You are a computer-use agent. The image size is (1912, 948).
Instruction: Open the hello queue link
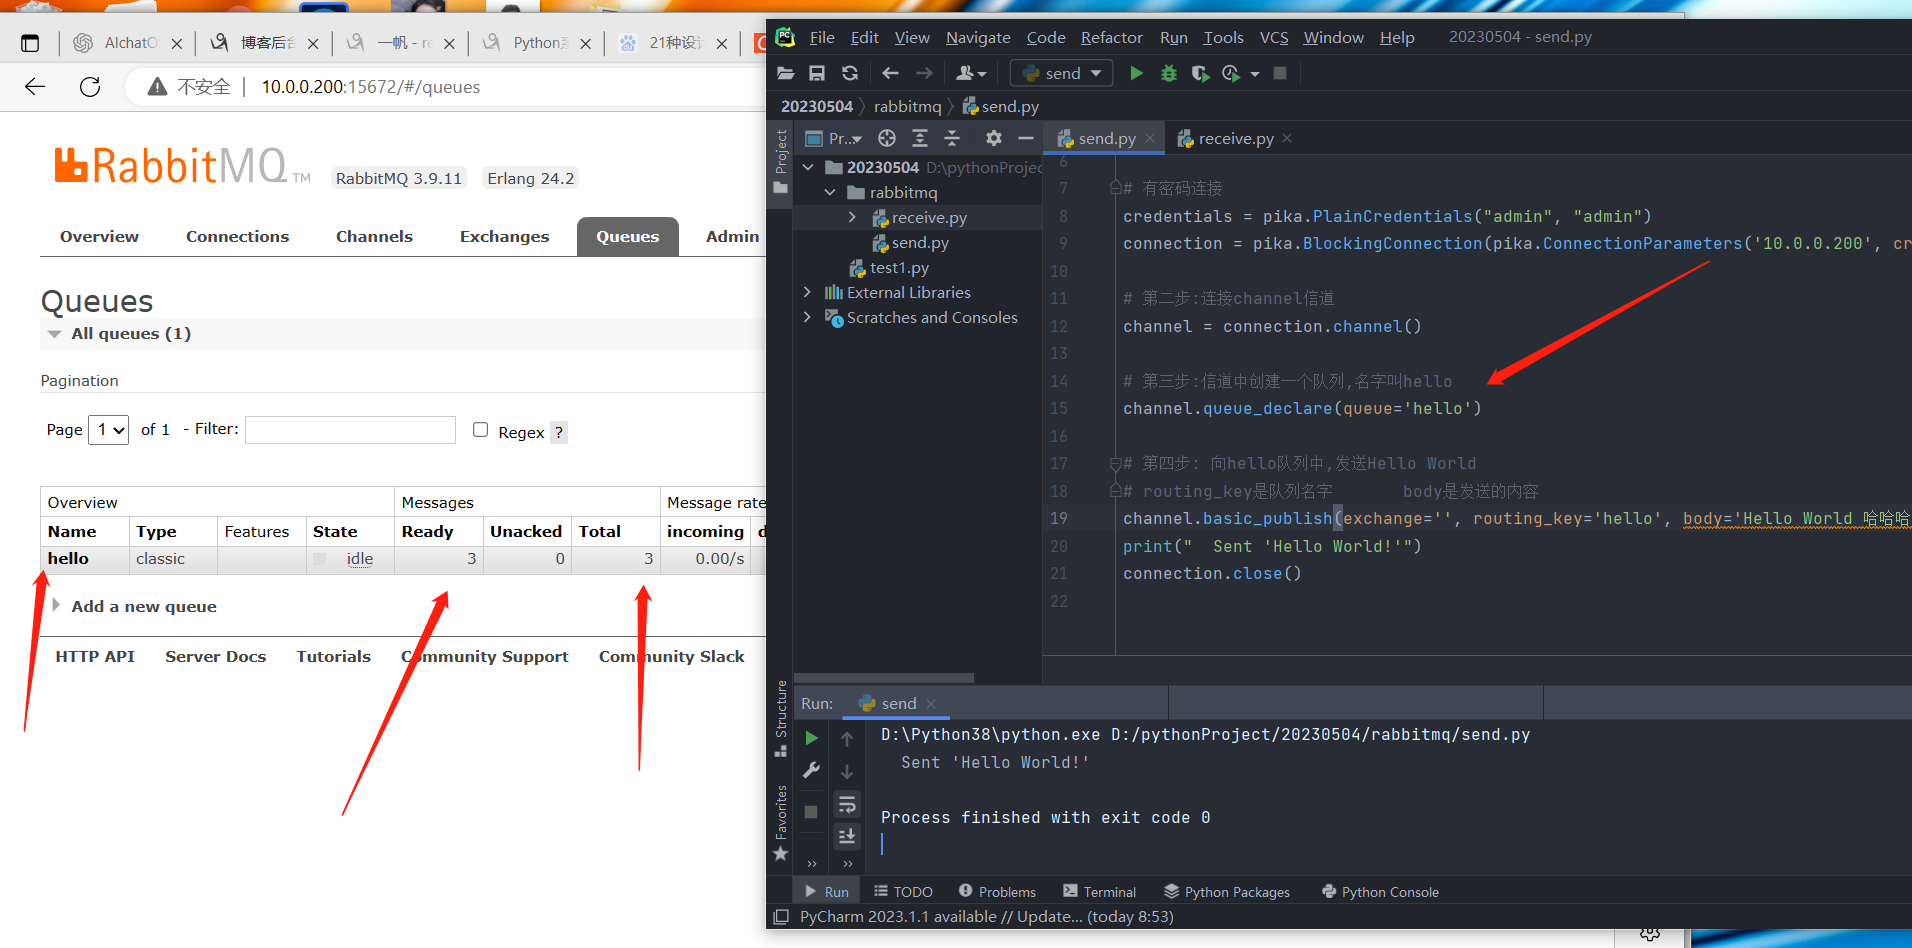(x=68, y=559)
